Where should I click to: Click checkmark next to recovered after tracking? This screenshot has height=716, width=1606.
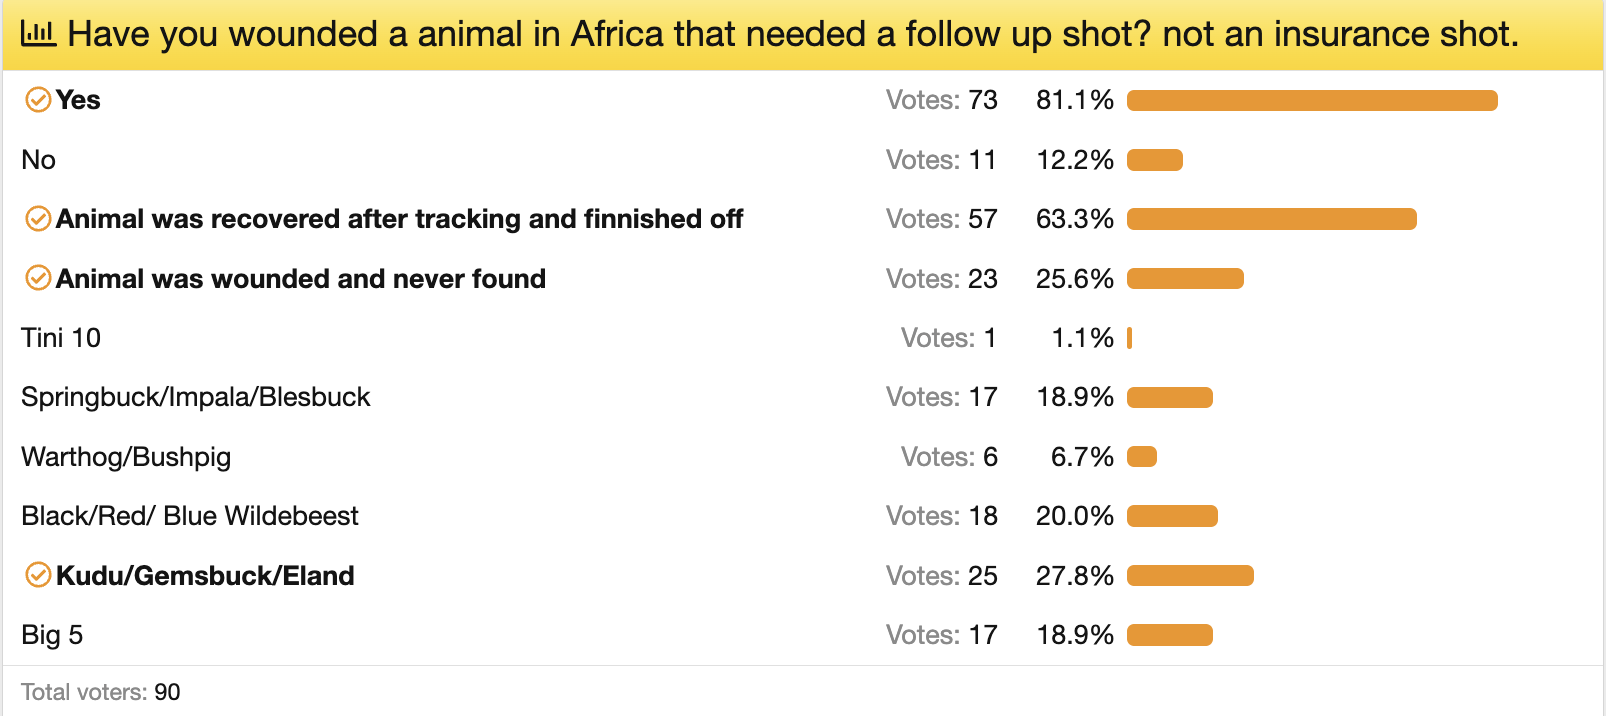coord(38,219)
